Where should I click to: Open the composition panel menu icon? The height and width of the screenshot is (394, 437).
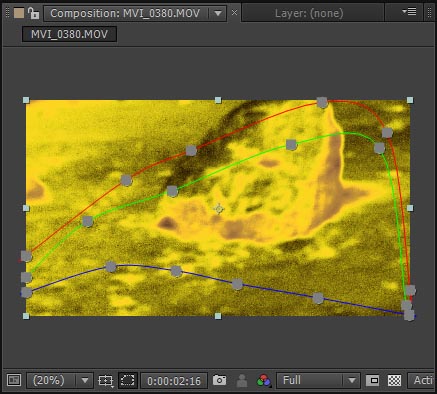click(x=409, y=12)
